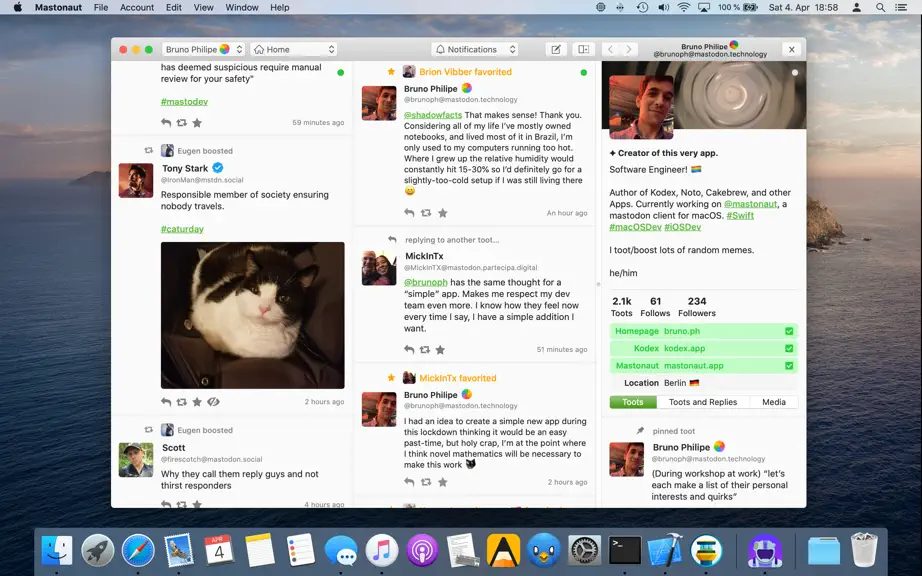Reply to the #mastodev toot
The height and width of the screenshot is (576, 922).
[166, 123]
